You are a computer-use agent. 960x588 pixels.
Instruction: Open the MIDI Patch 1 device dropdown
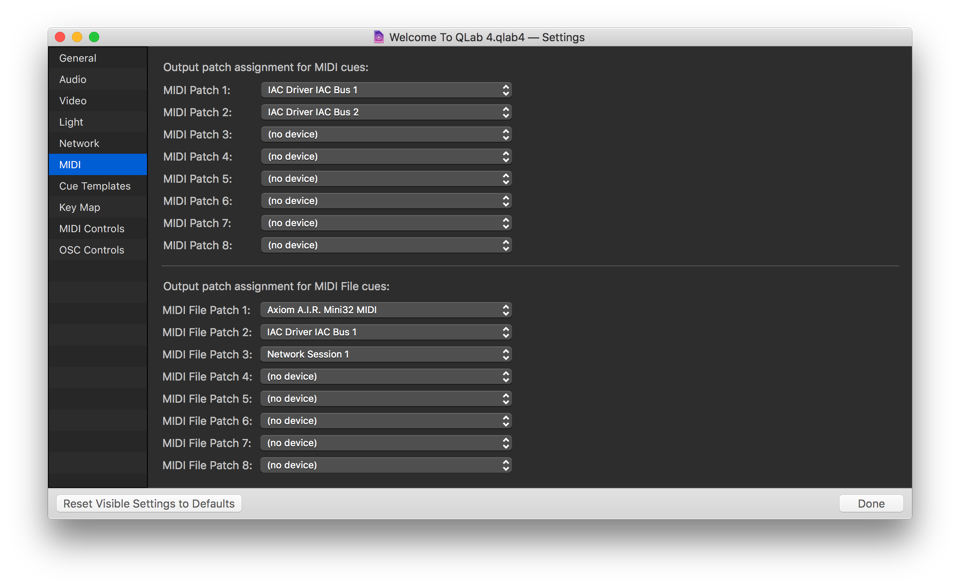click(x=386, y=90)
